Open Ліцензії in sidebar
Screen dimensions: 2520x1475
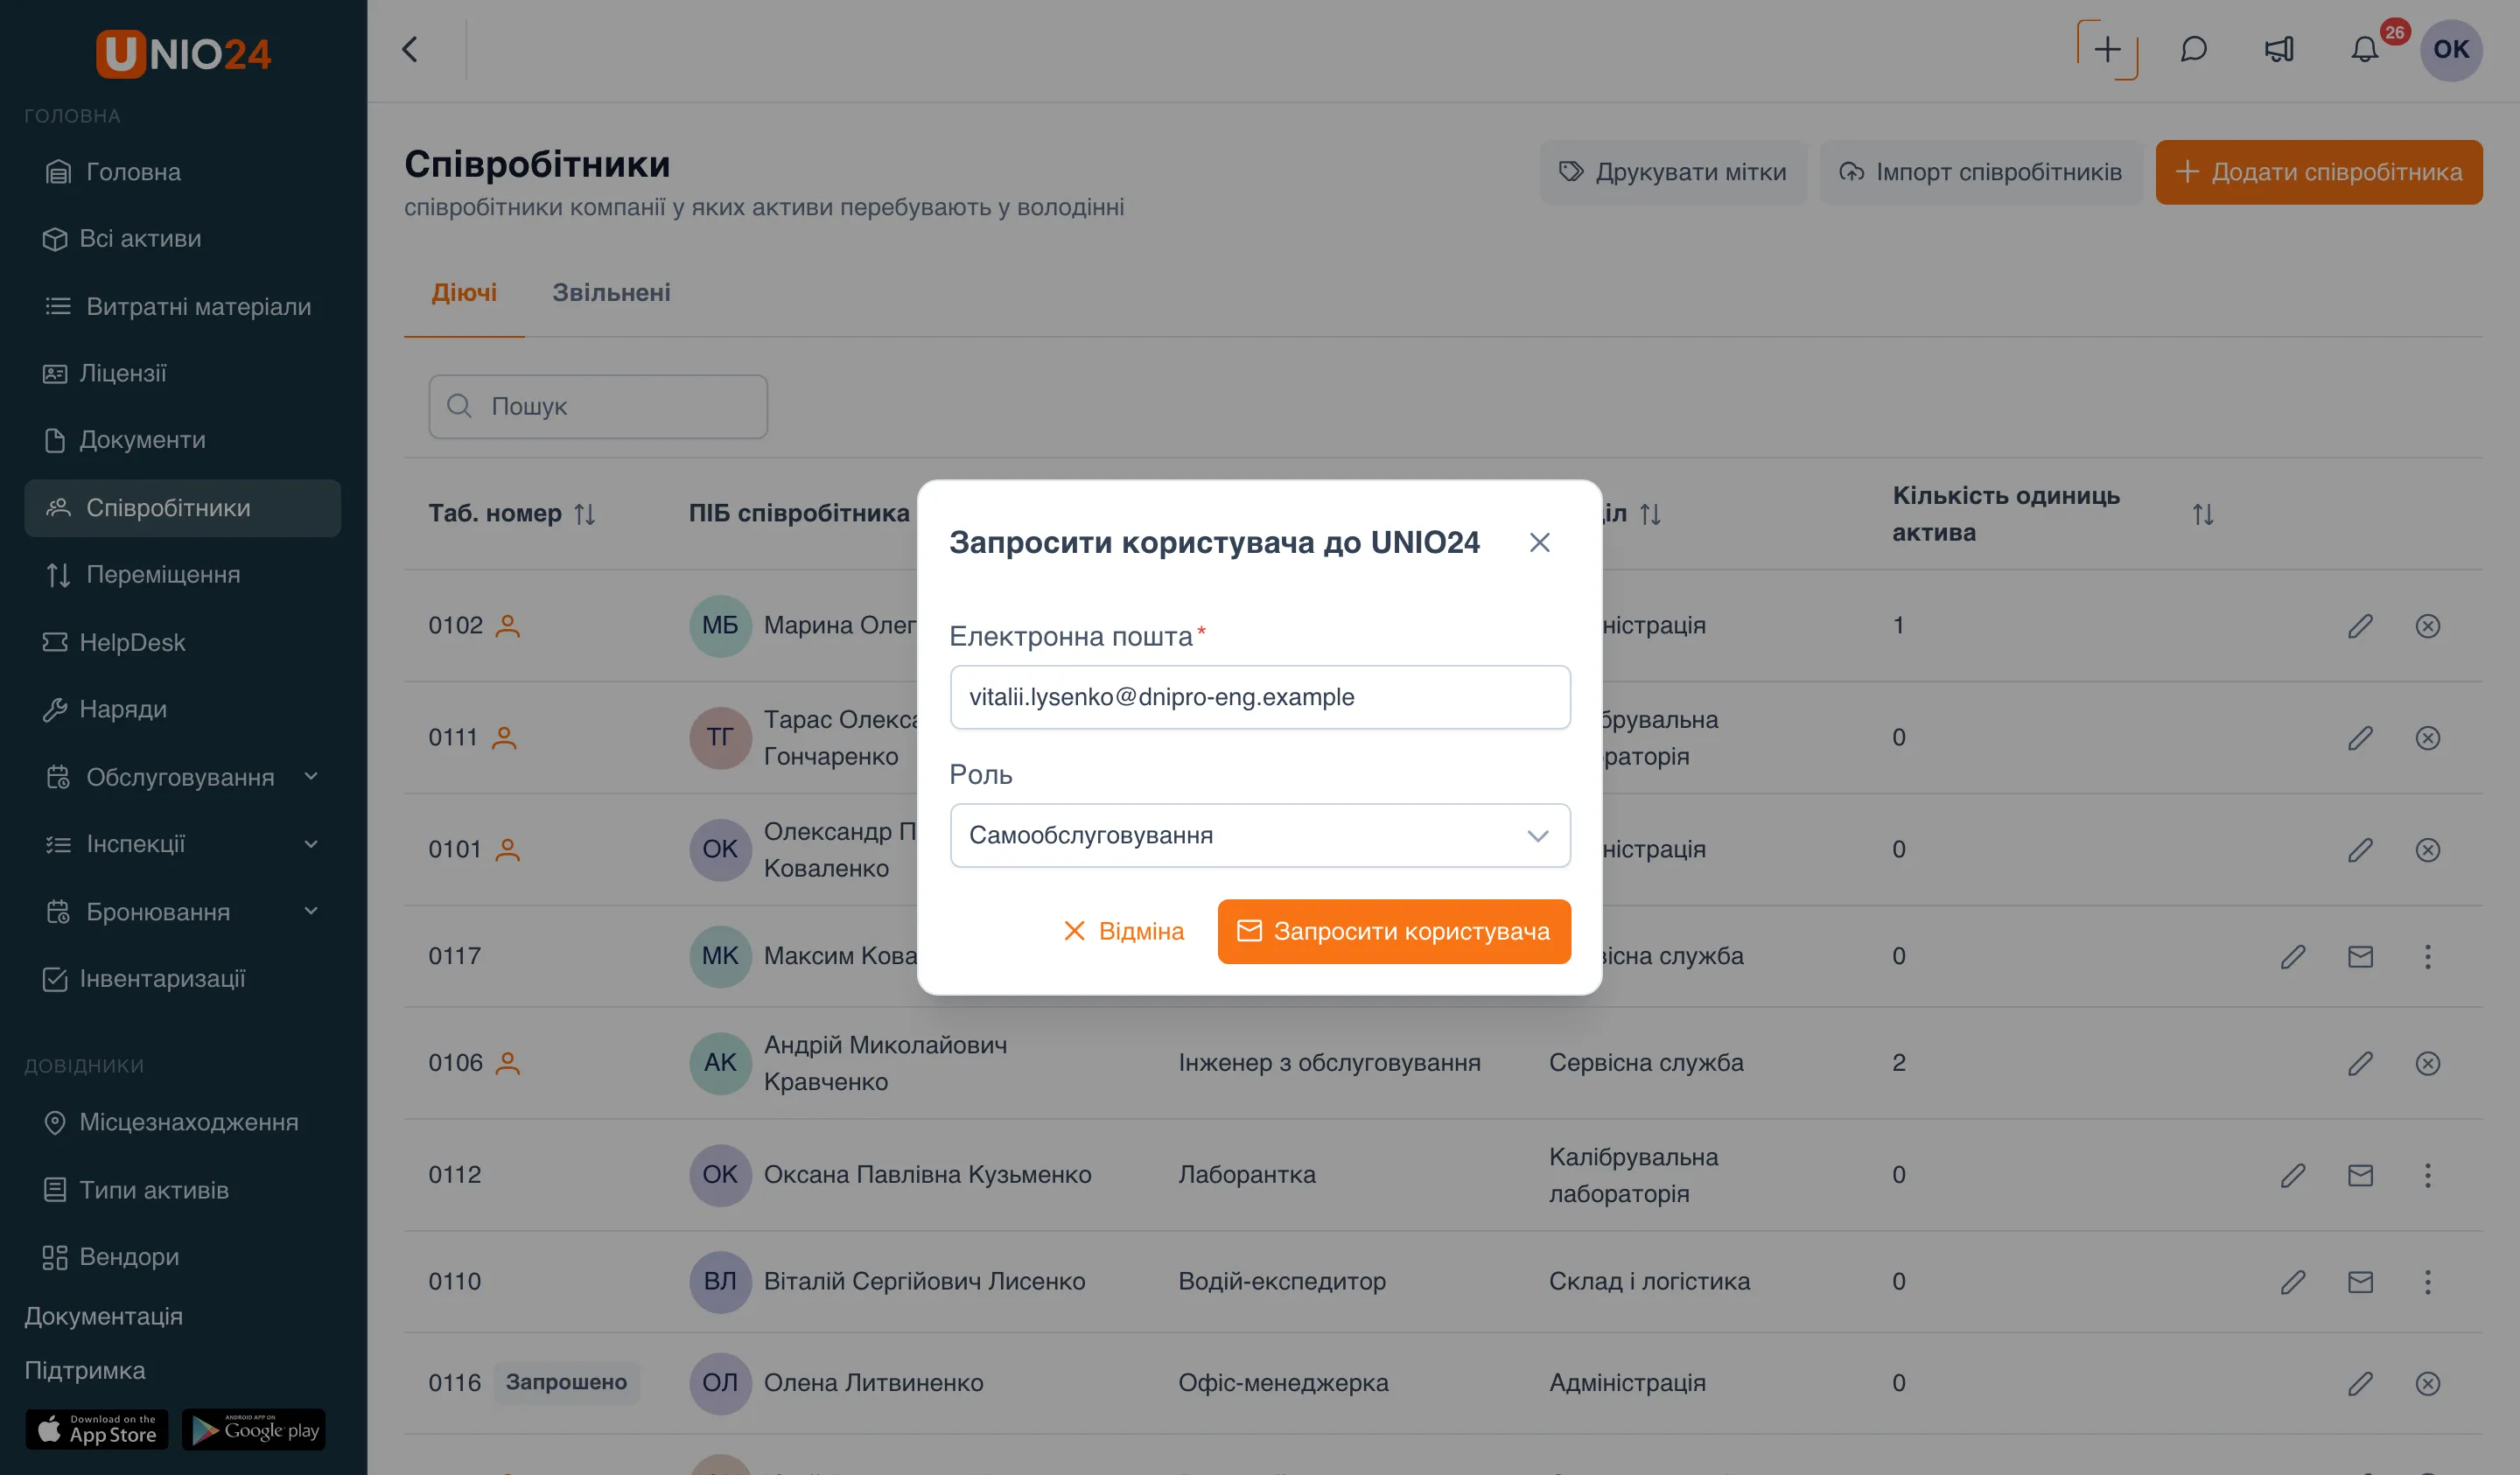[182, 373]
